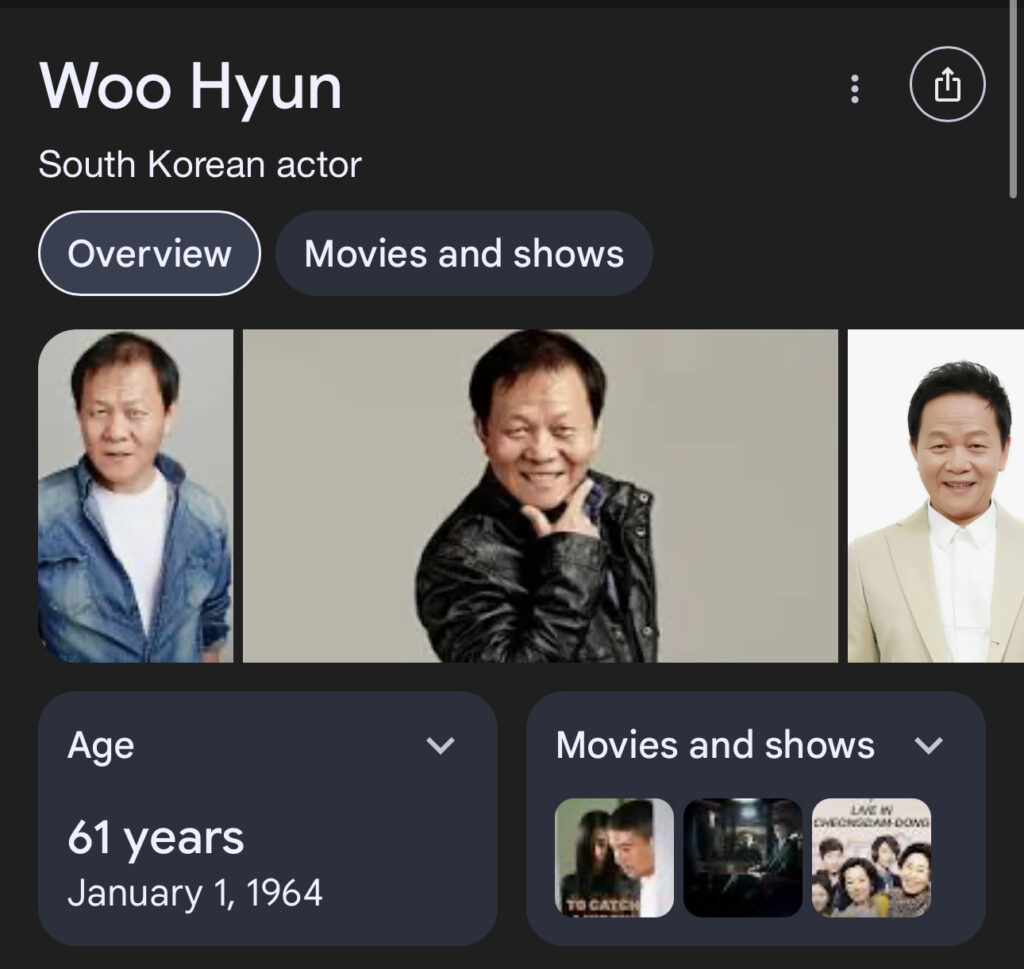Click the Age card label
1024x969 pixels.
pos(101,746)
